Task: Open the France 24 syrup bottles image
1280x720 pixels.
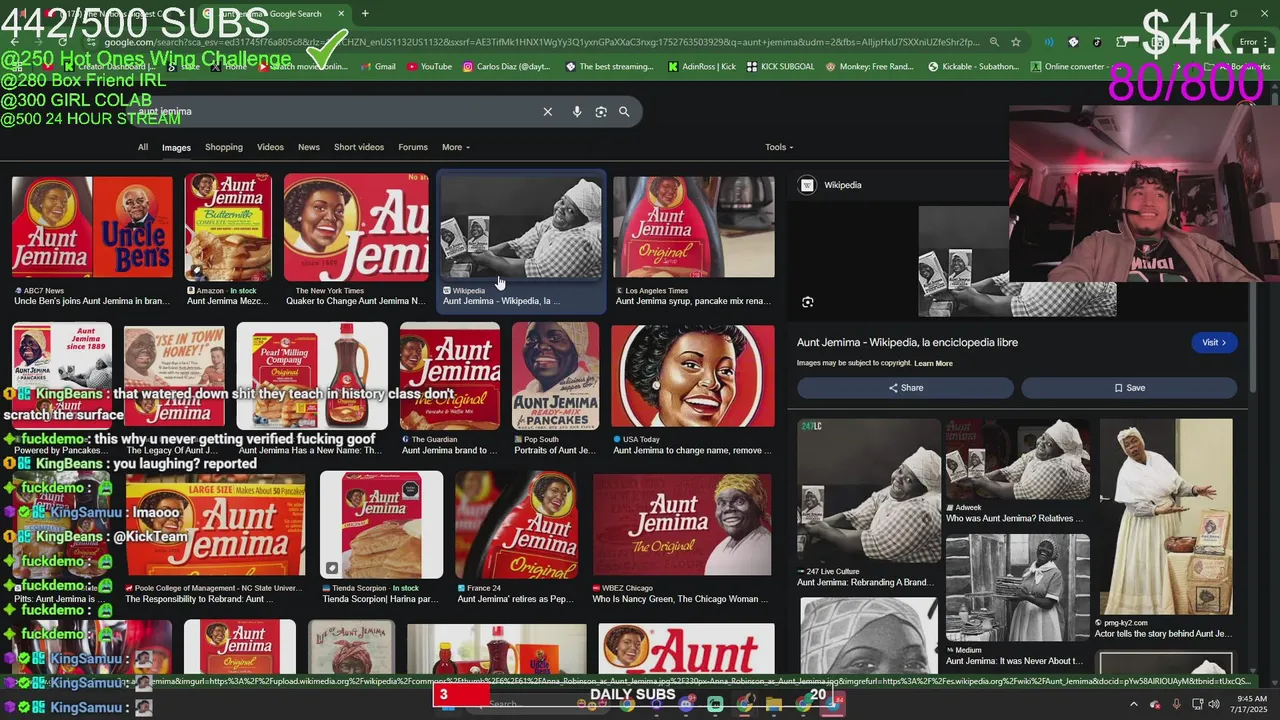Action: tap(518, 525)
